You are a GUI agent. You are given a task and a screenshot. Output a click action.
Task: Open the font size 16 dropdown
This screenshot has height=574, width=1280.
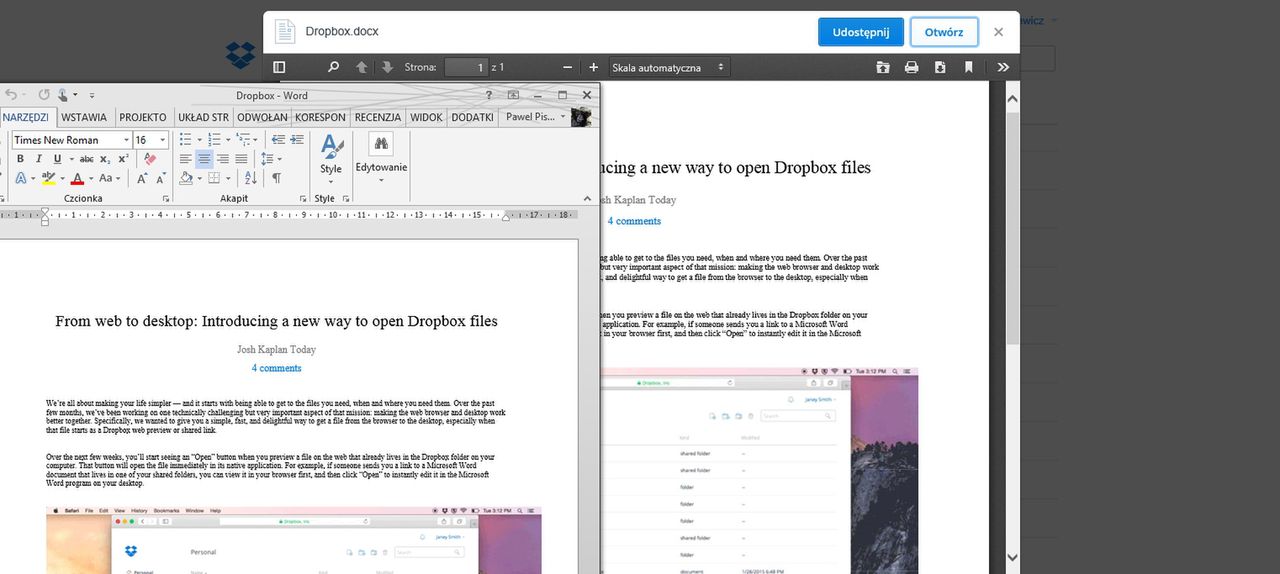click(162, 140)
